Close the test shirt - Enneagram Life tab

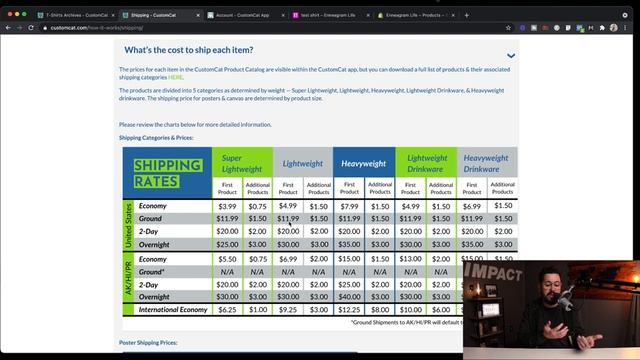click(x=368, y=15)
